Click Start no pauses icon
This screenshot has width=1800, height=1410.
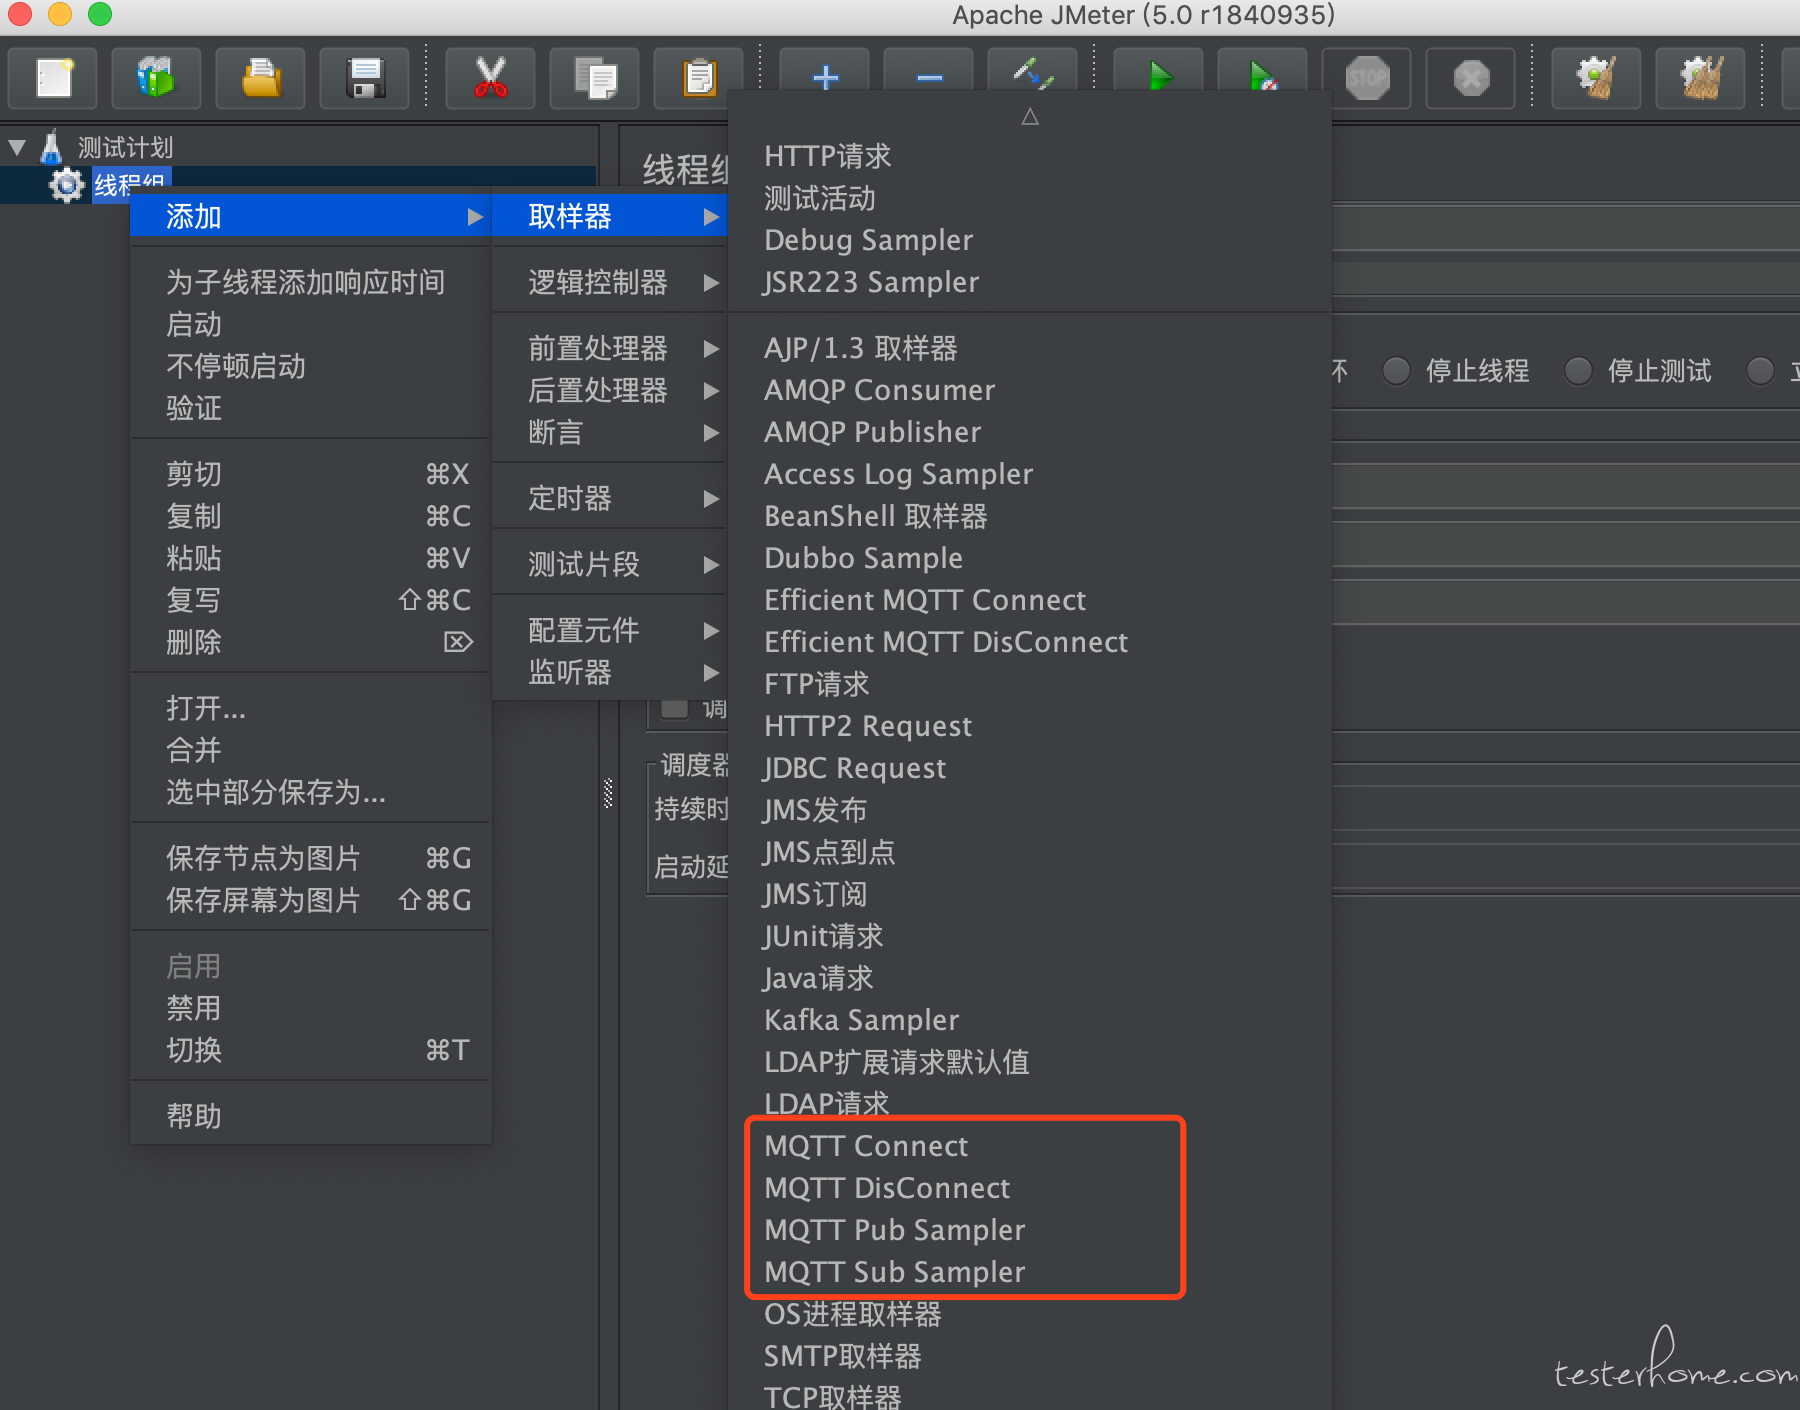(1262, 74)
